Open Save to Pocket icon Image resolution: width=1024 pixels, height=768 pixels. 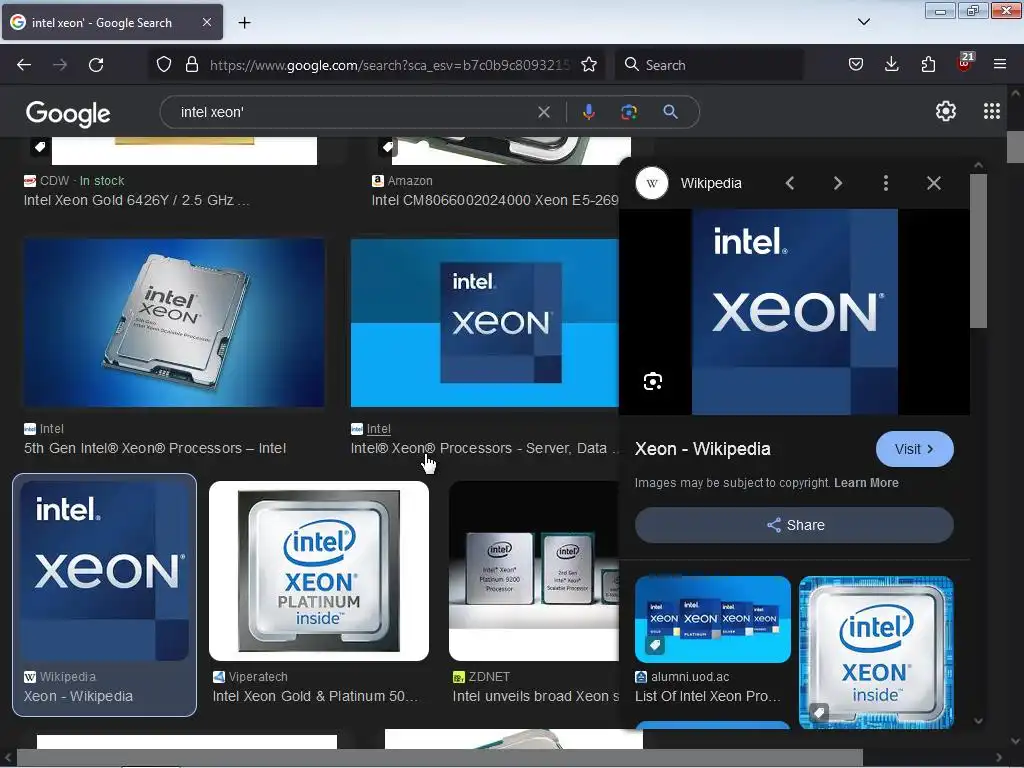point(856,65)
